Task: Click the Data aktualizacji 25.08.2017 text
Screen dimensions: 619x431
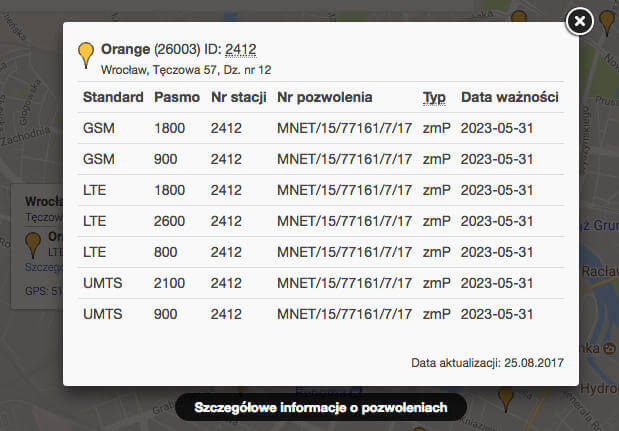Action: 487,363
